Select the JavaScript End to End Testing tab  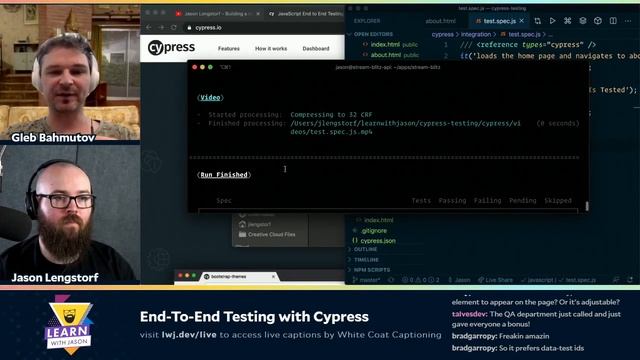point(306,13)
